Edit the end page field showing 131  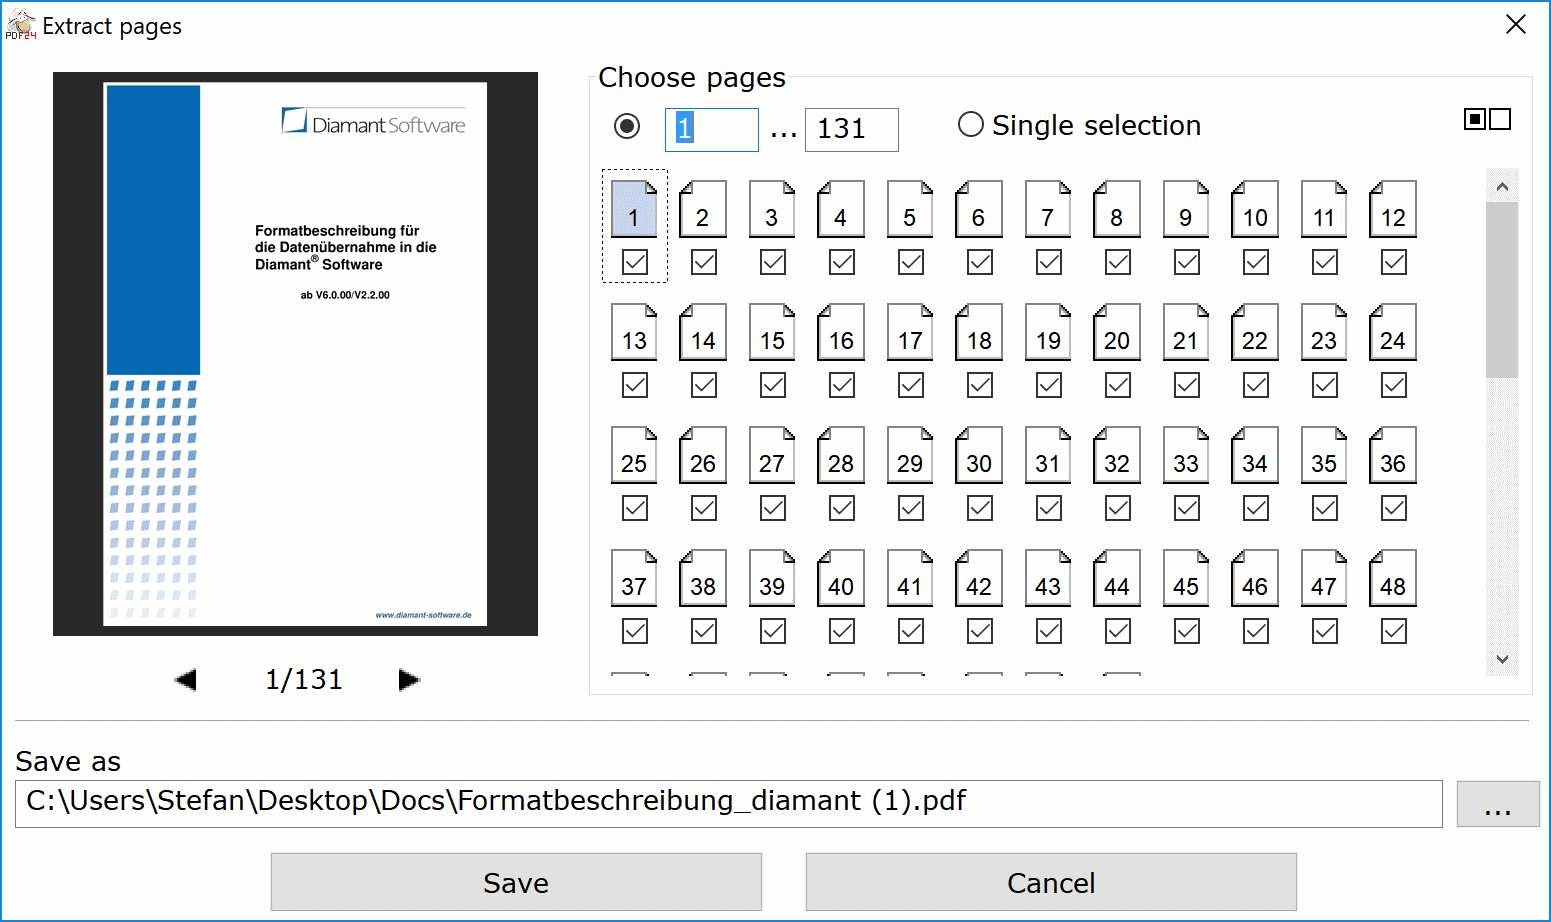tap(850, 129)
